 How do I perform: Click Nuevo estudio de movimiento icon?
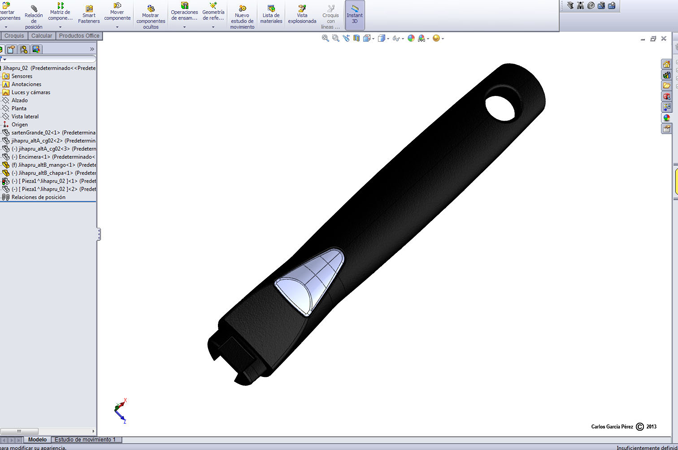pos(242,15)
